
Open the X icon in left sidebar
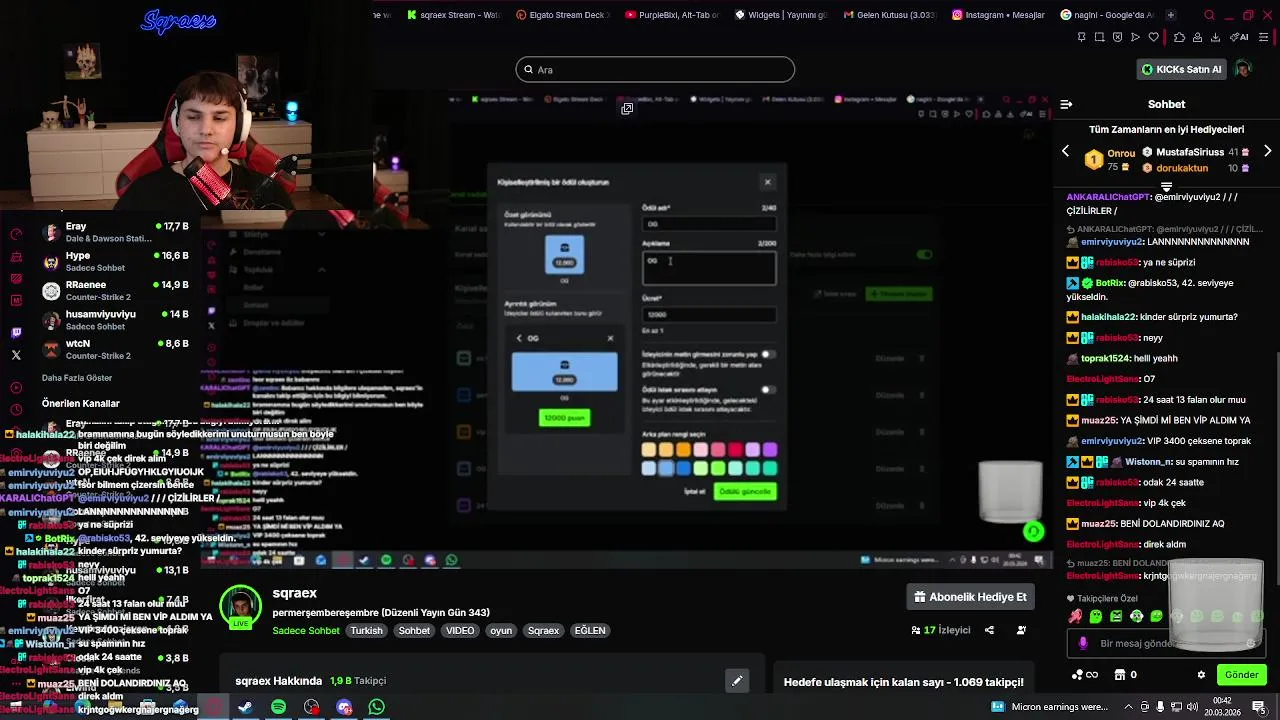[x=16, y=355]
